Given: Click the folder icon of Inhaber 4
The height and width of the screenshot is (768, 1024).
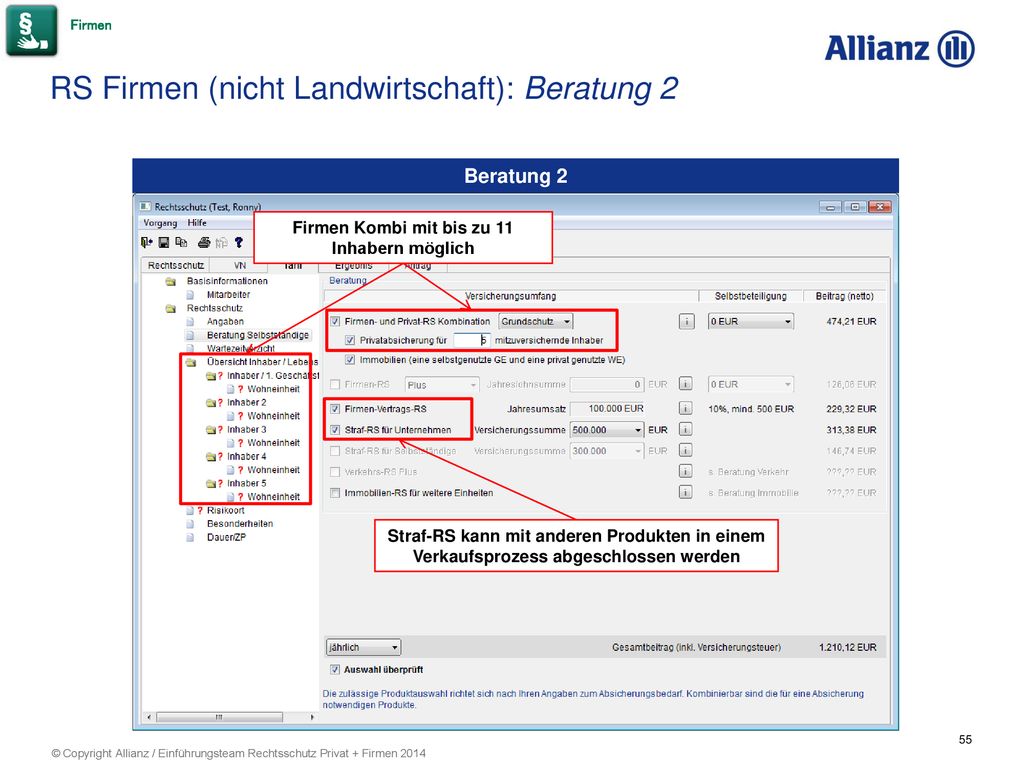Looking at the screenshot, I should 210,456.
